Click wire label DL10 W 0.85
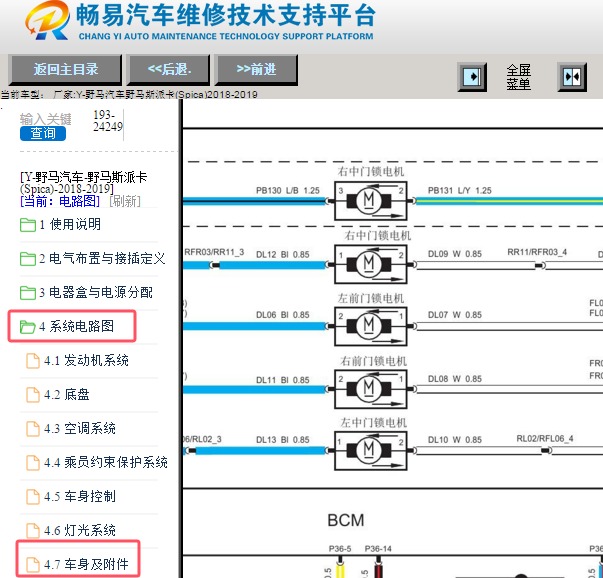 [455, 440]
